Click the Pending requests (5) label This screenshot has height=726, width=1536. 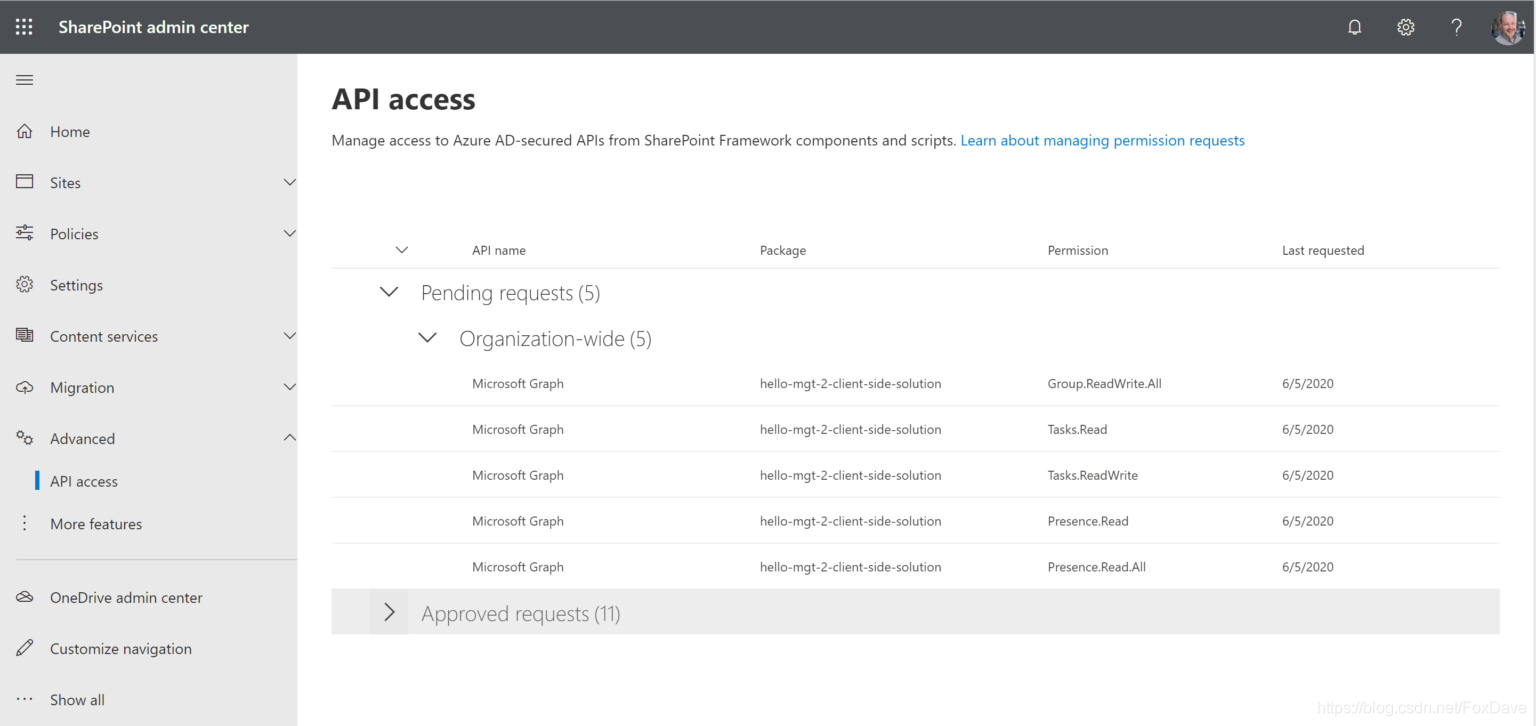pos(510,293)
